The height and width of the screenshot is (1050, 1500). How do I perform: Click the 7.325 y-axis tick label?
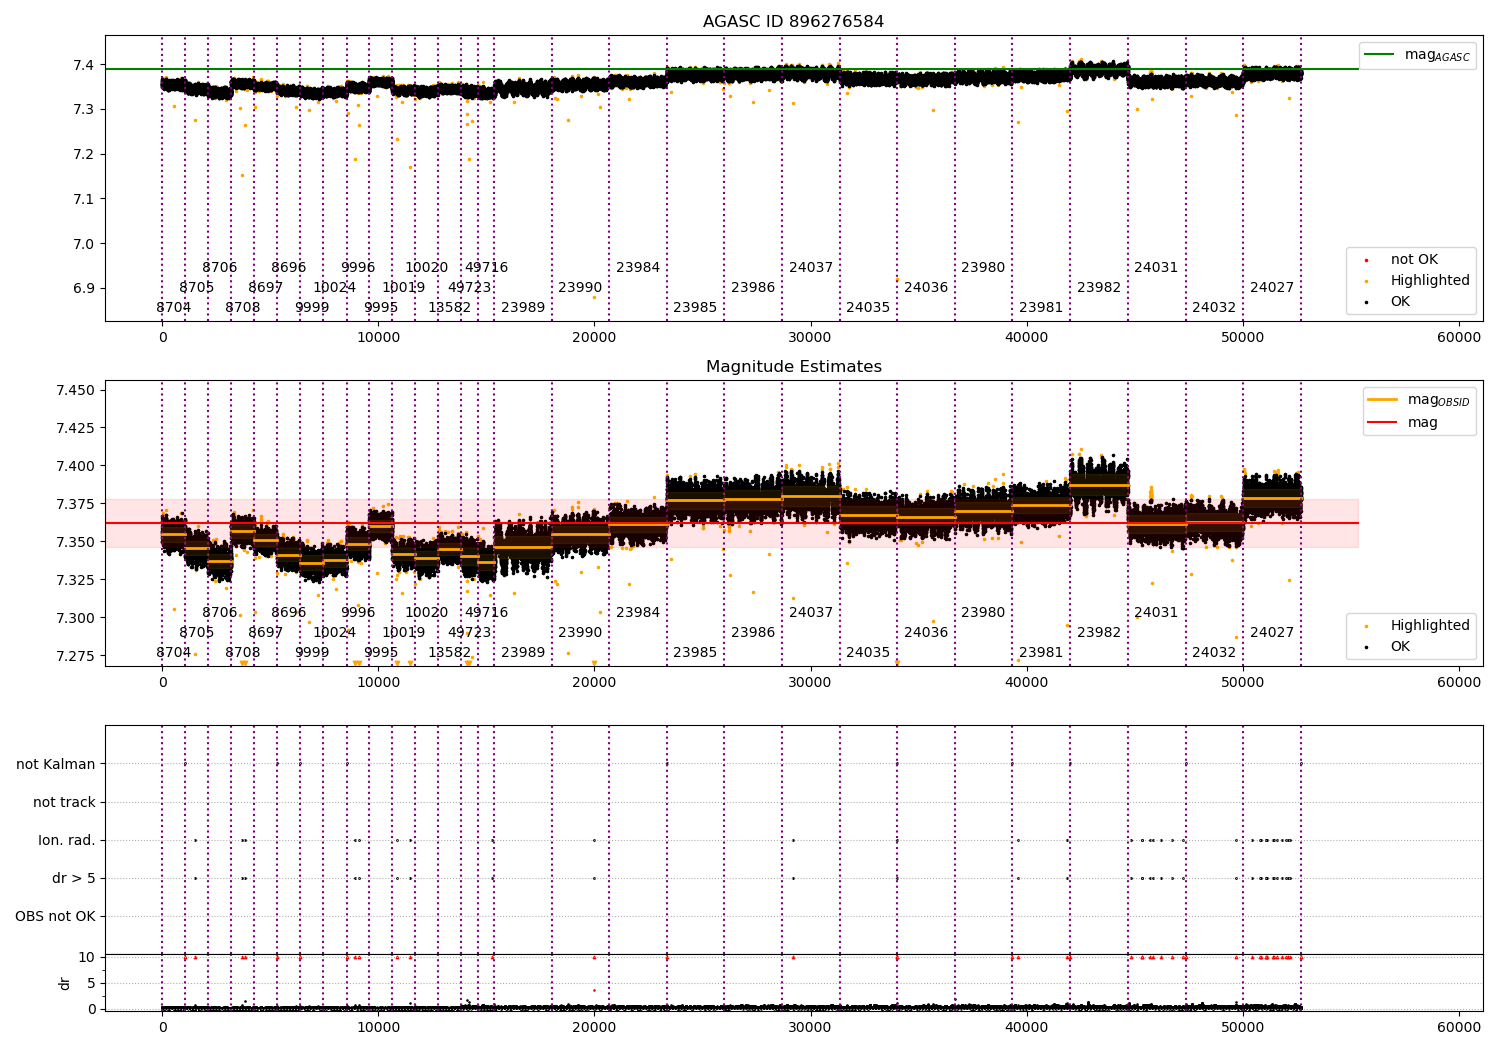coord(76,580)
